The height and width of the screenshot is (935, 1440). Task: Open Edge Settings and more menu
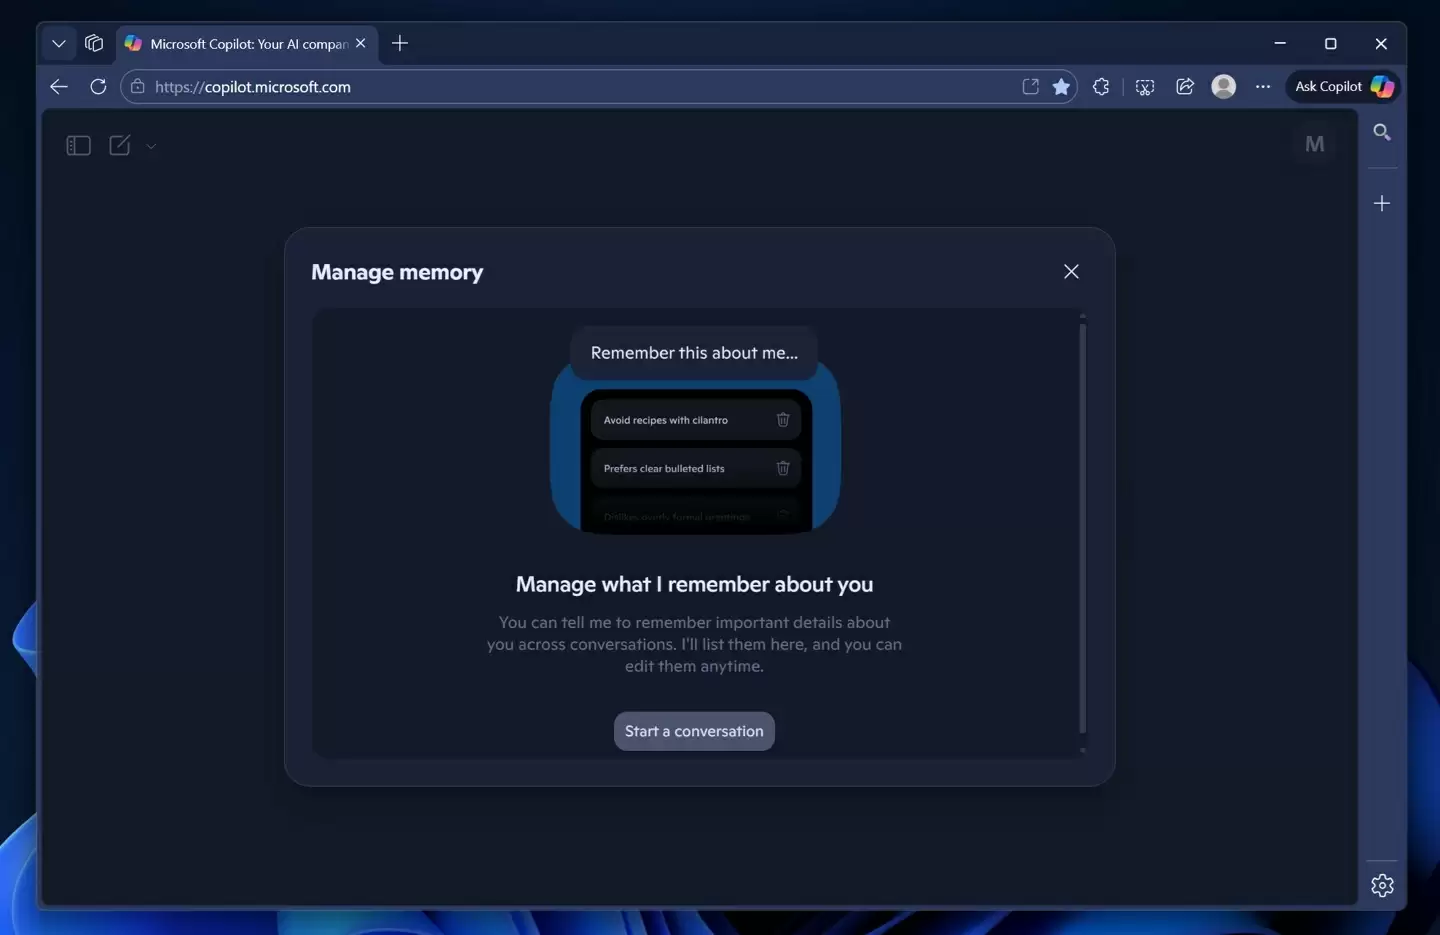pyautogui.click(x=1263, y=87)
